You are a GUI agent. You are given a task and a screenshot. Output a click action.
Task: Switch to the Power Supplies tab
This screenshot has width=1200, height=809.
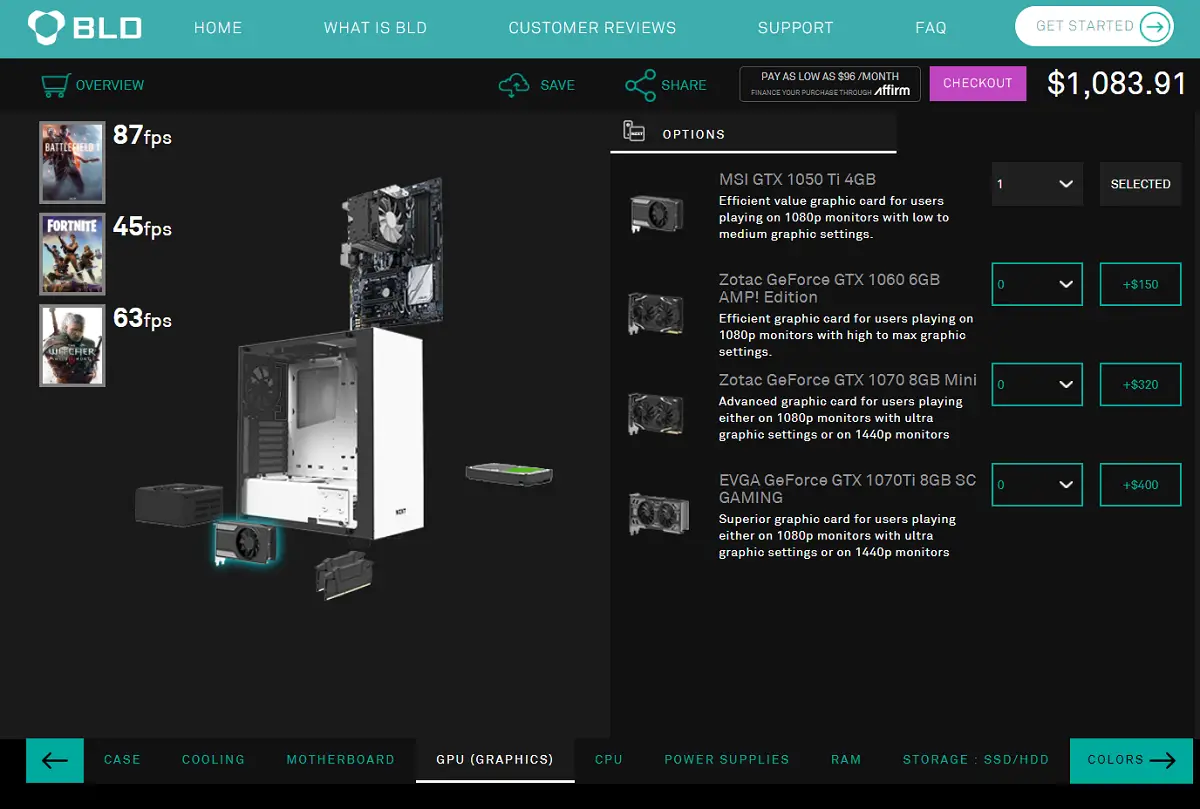[x=727, y=760]
